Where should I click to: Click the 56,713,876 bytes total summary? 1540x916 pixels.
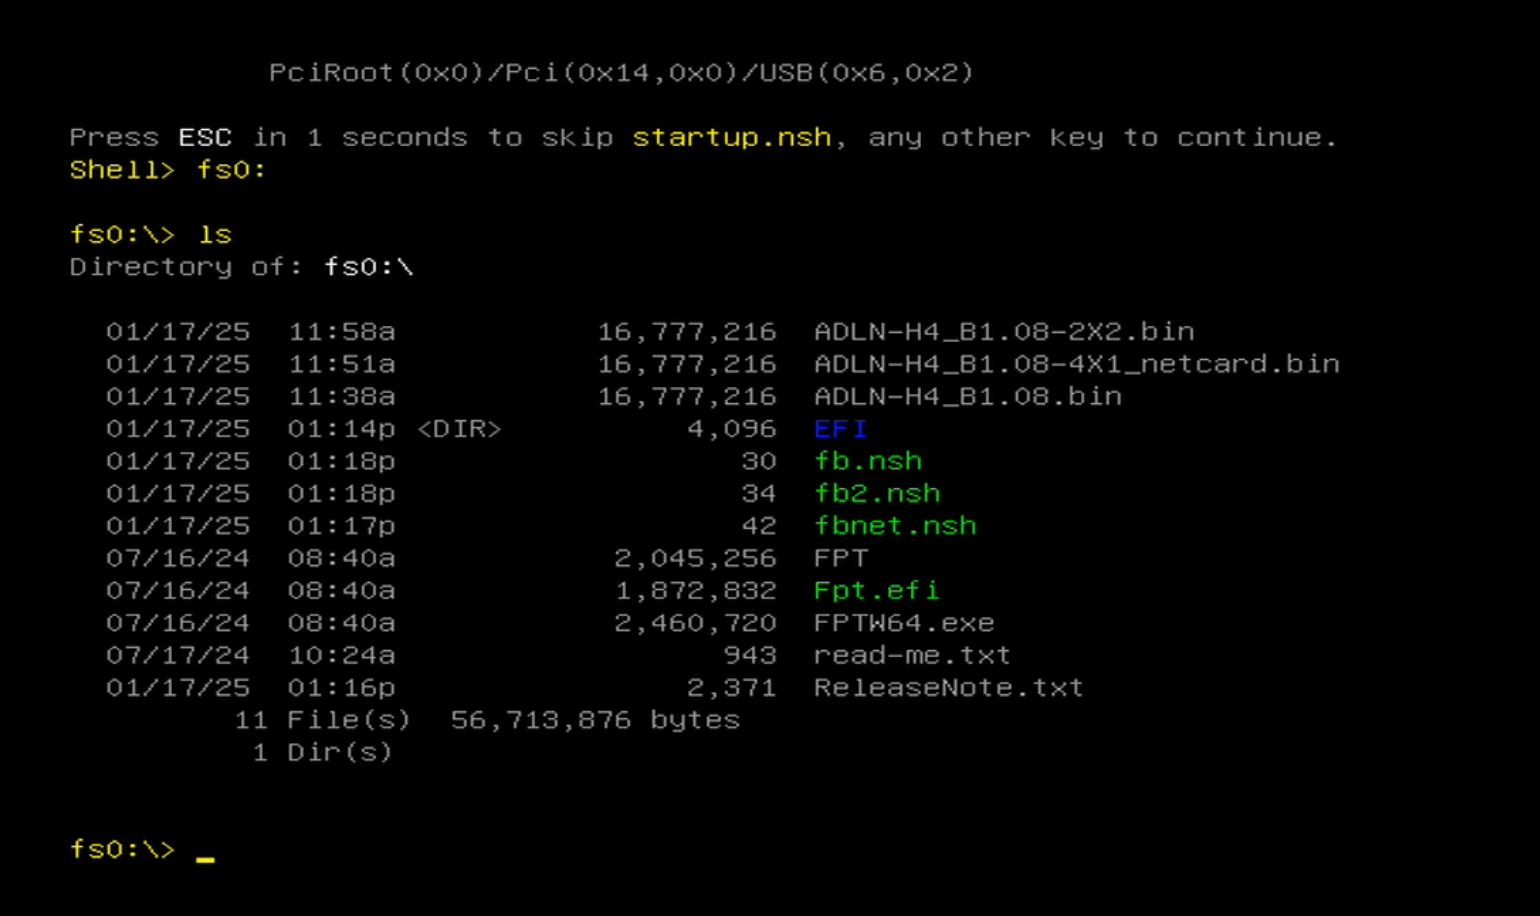pyautogui.click(x=594, y=720)
